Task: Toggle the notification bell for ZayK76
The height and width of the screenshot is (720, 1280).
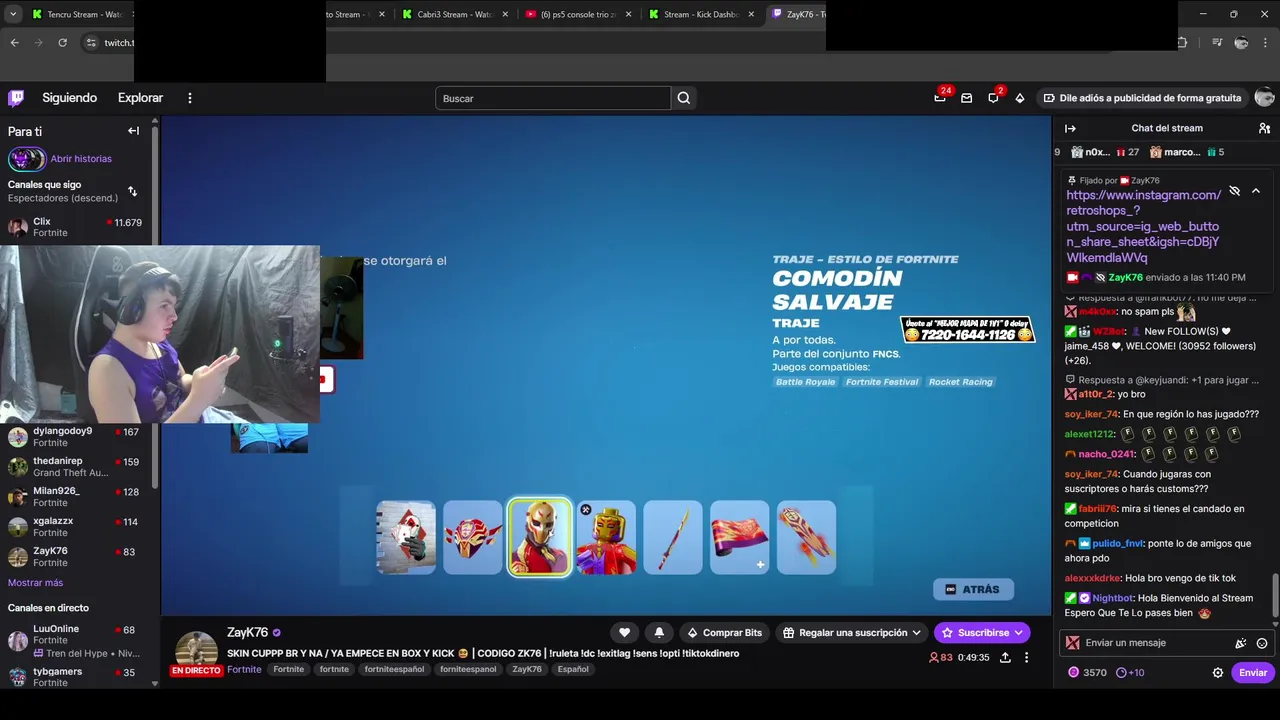Action: [x=659, y=632]
